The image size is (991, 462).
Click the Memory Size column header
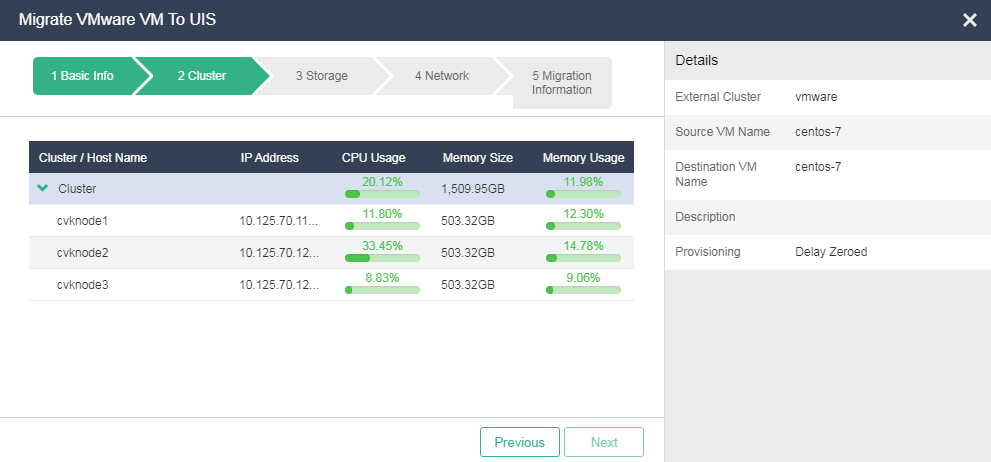tap(478, 158)
